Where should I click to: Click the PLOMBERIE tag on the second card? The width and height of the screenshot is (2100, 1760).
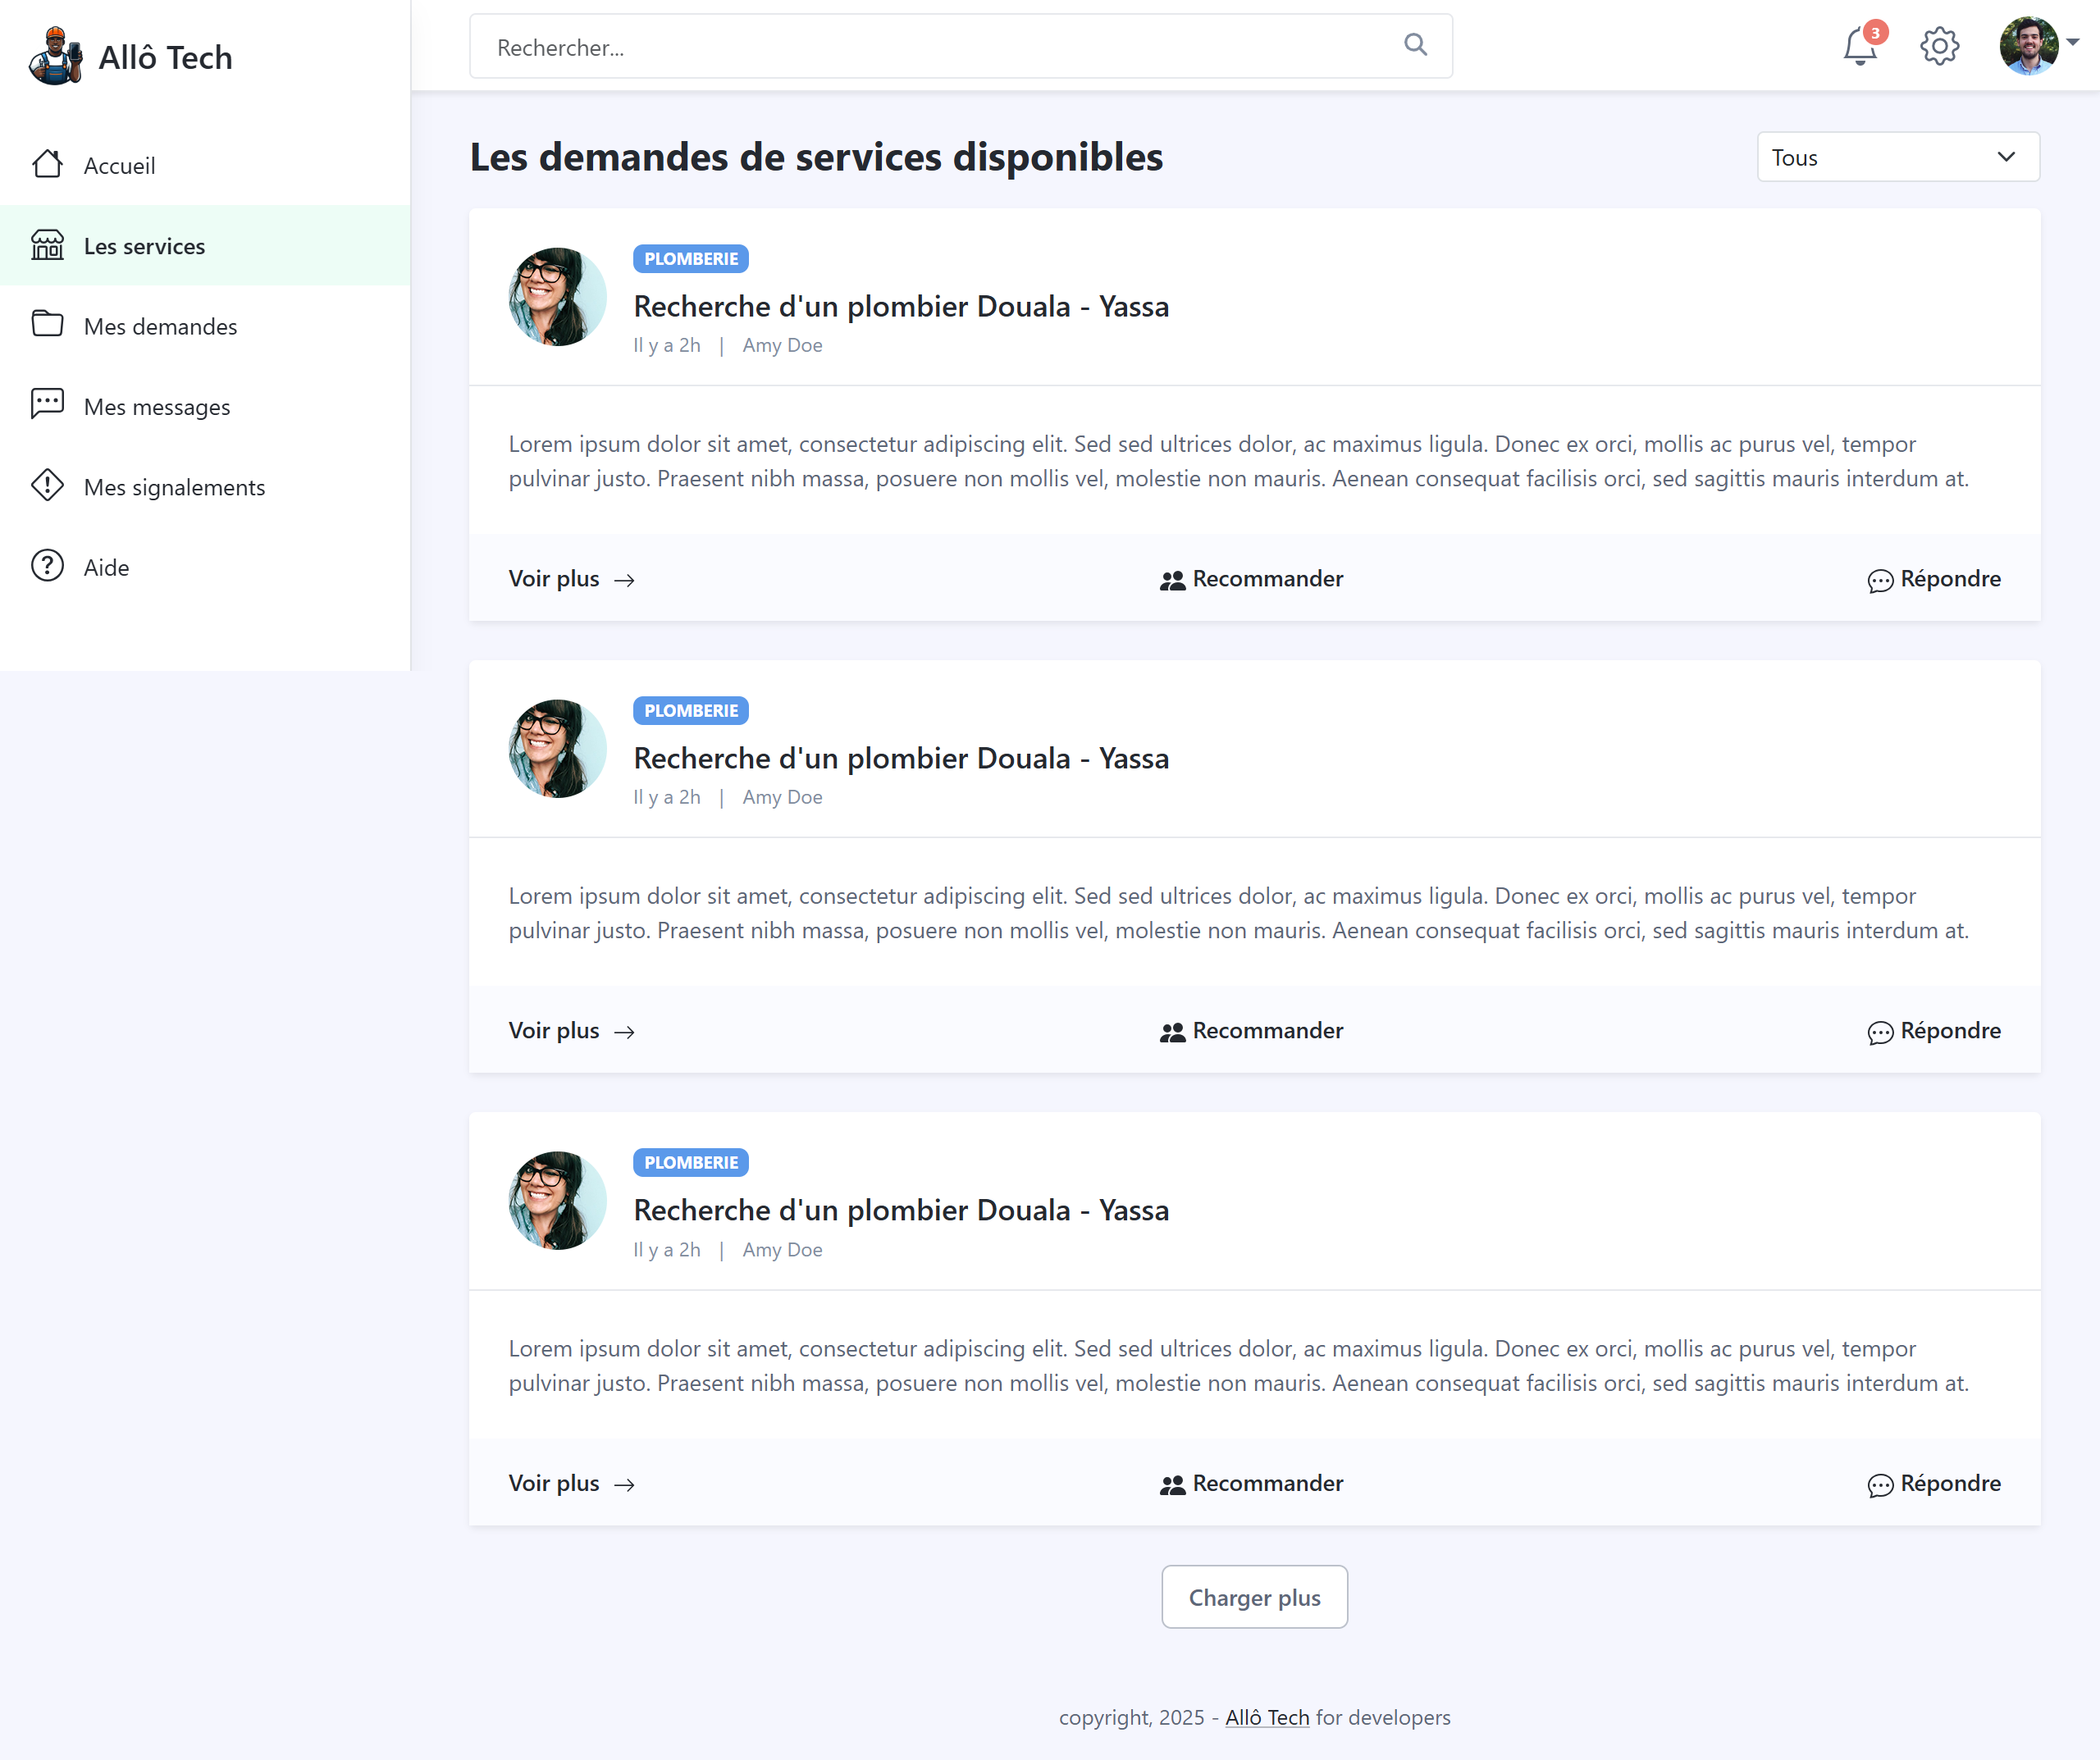[691, 711]
